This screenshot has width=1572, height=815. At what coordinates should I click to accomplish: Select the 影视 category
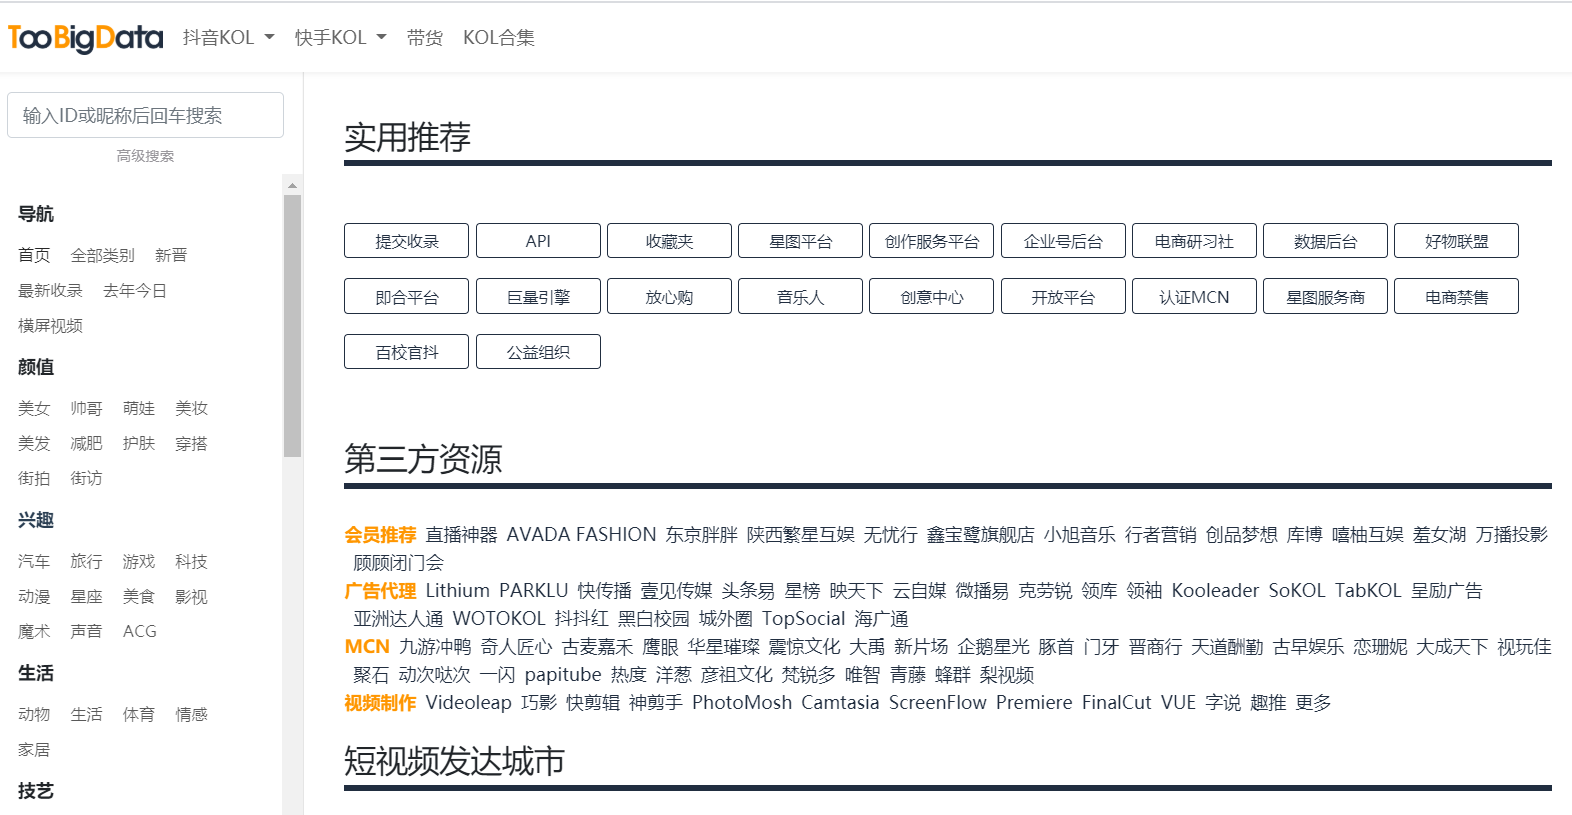(x=191, y=596)
